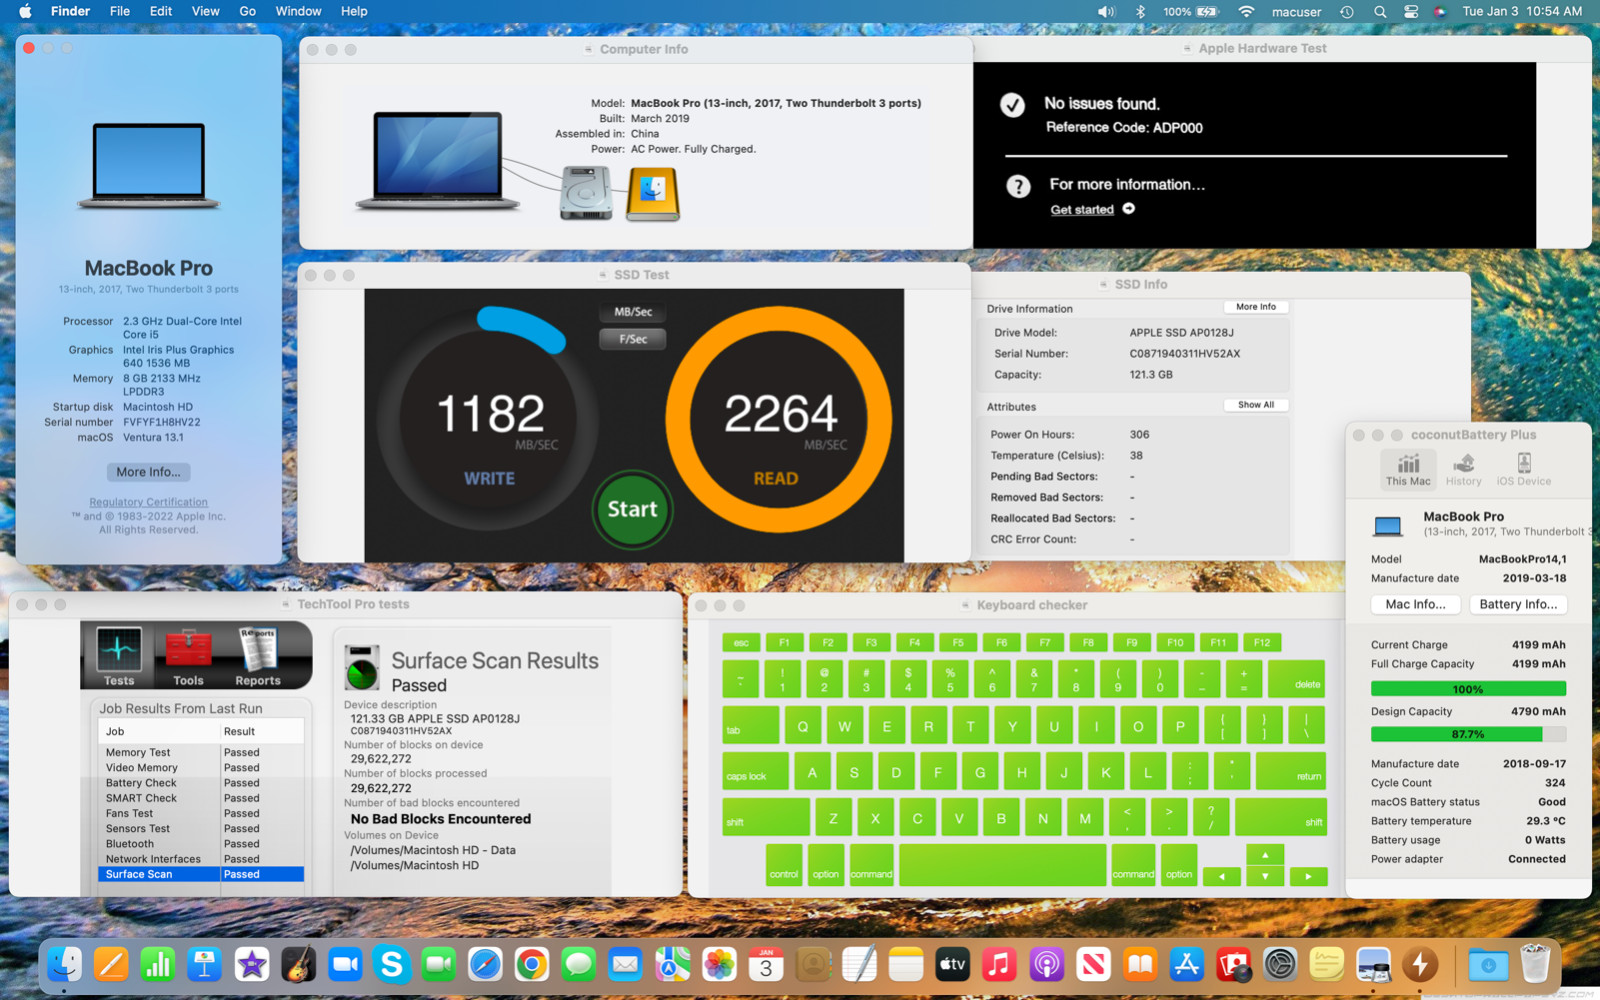Click the F12 key in Keyboard checker
Viewport: 1600px width, 1000px height.
(x=1262, y=643)
